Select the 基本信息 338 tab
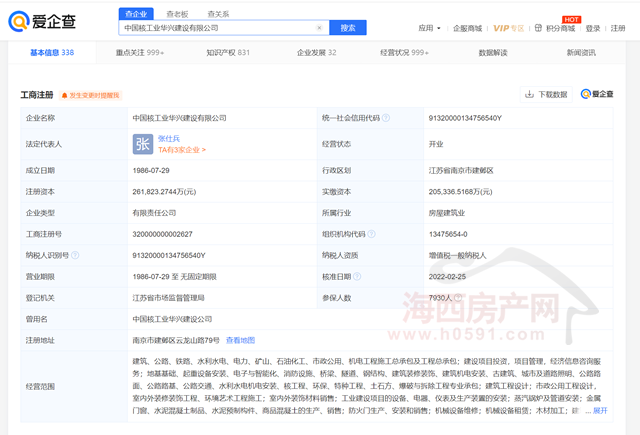Viewport: 640px width, 435px height. pyautogui.click(x=52, y=52)
